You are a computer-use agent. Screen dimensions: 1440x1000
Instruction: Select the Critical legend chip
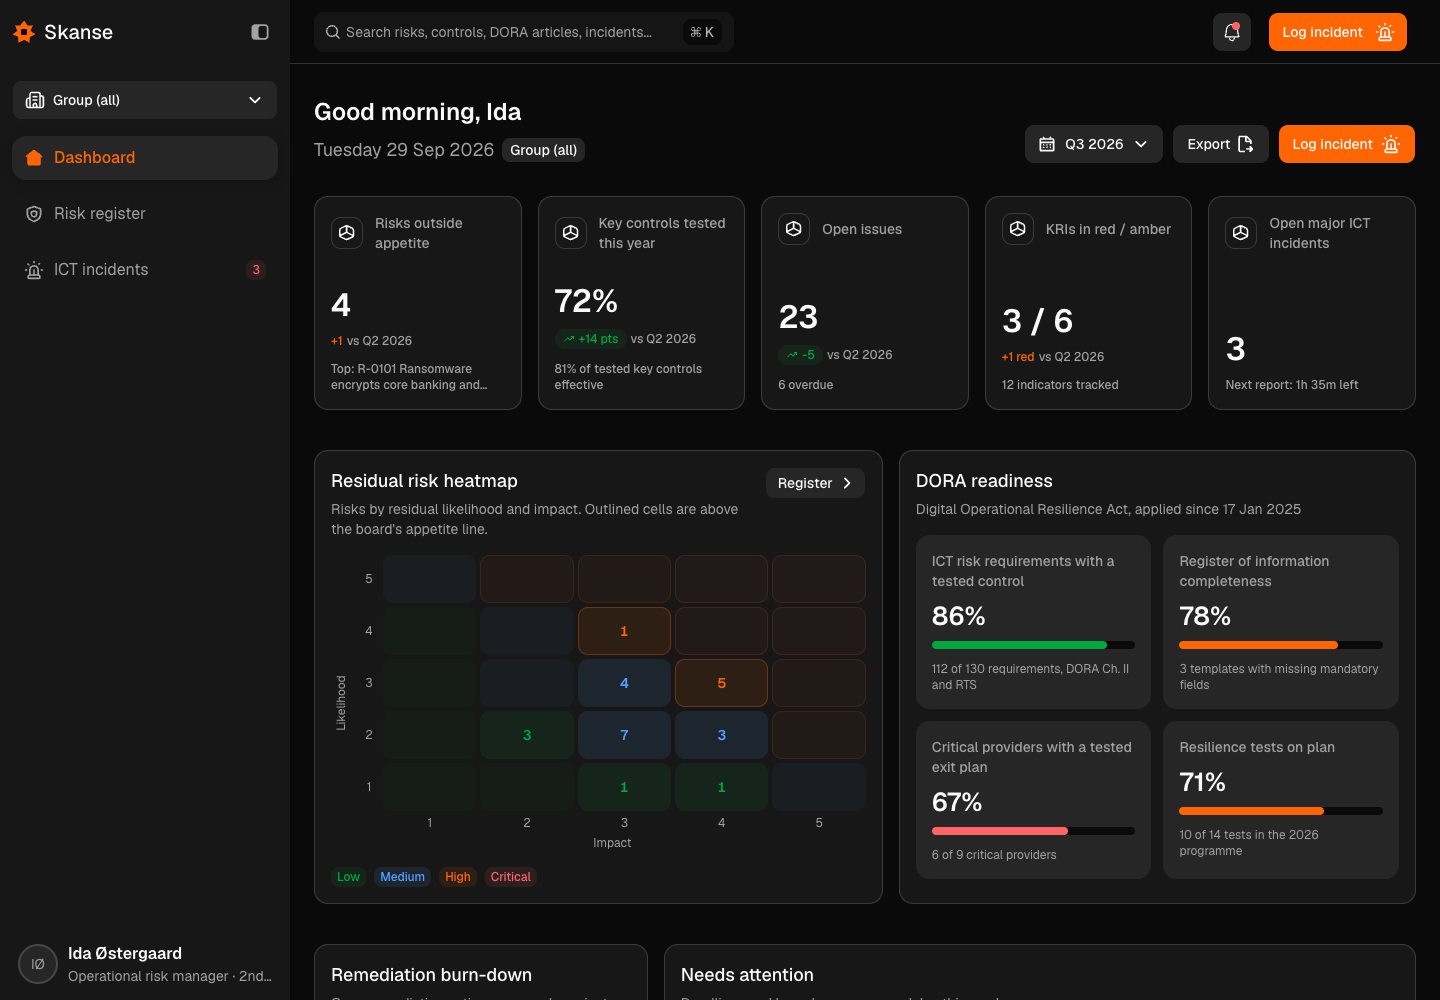click(511, 877)
